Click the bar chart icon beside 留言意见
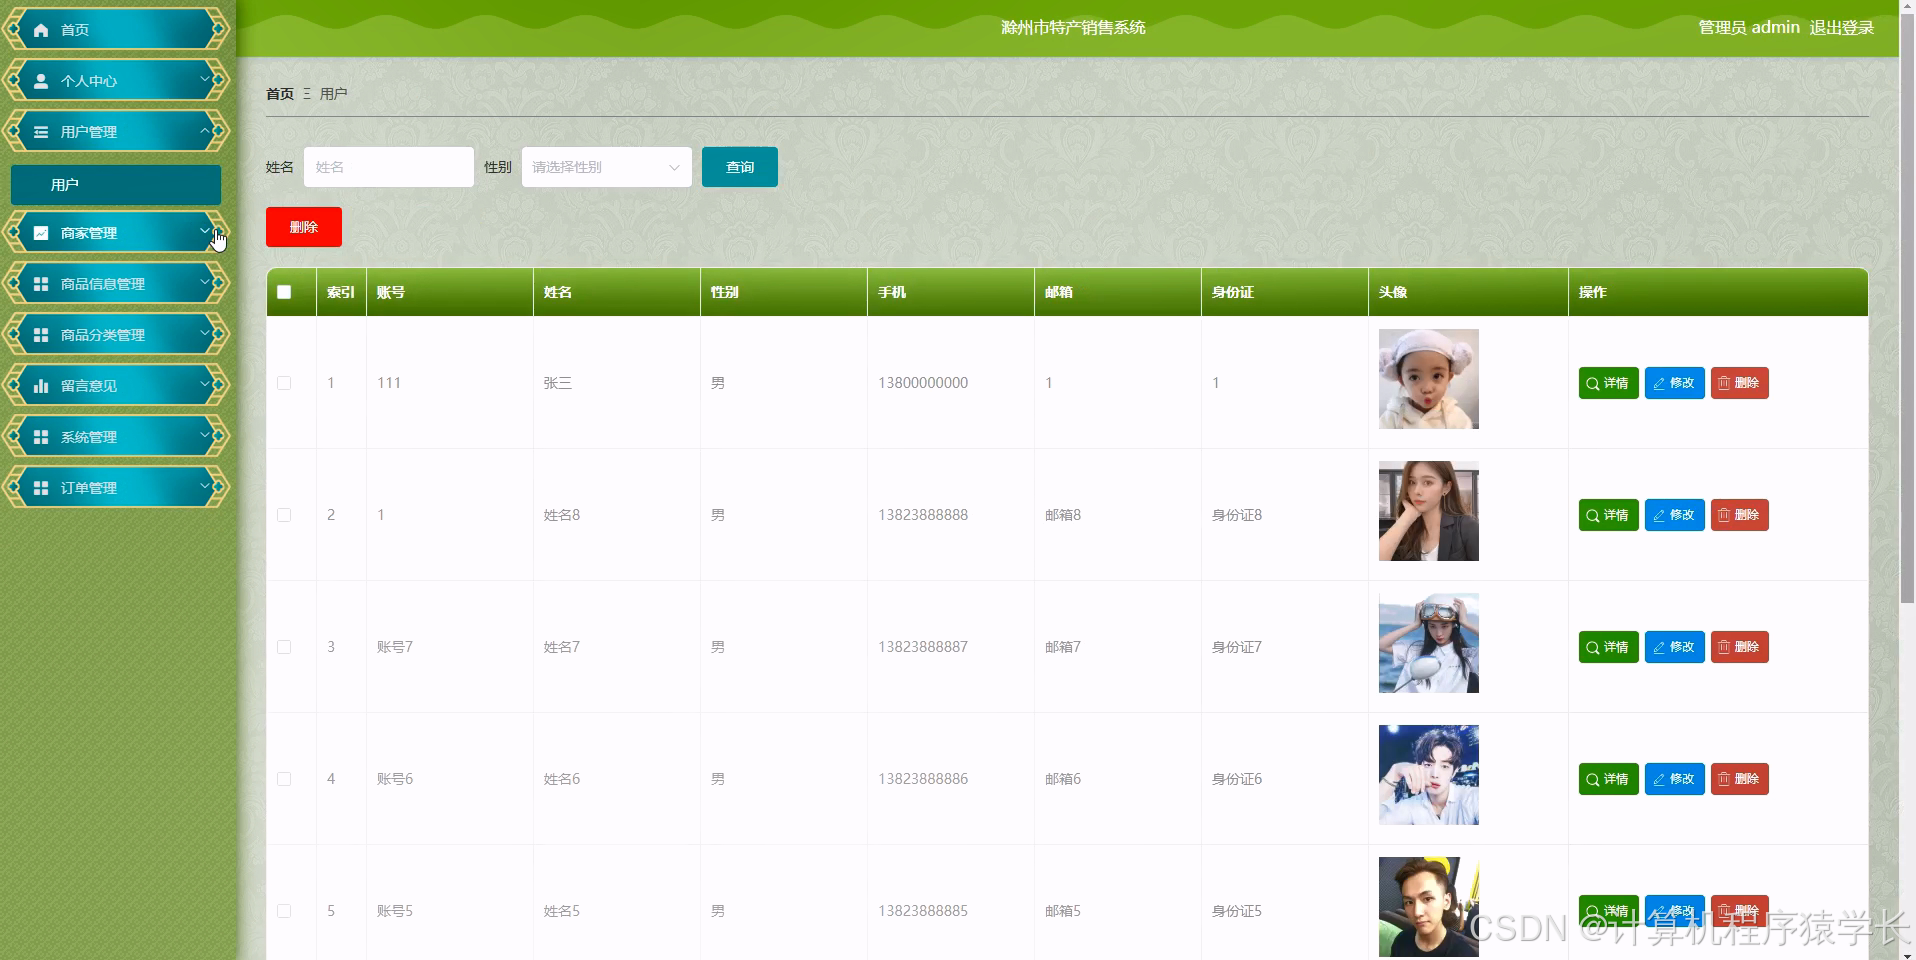 [41, 386]
